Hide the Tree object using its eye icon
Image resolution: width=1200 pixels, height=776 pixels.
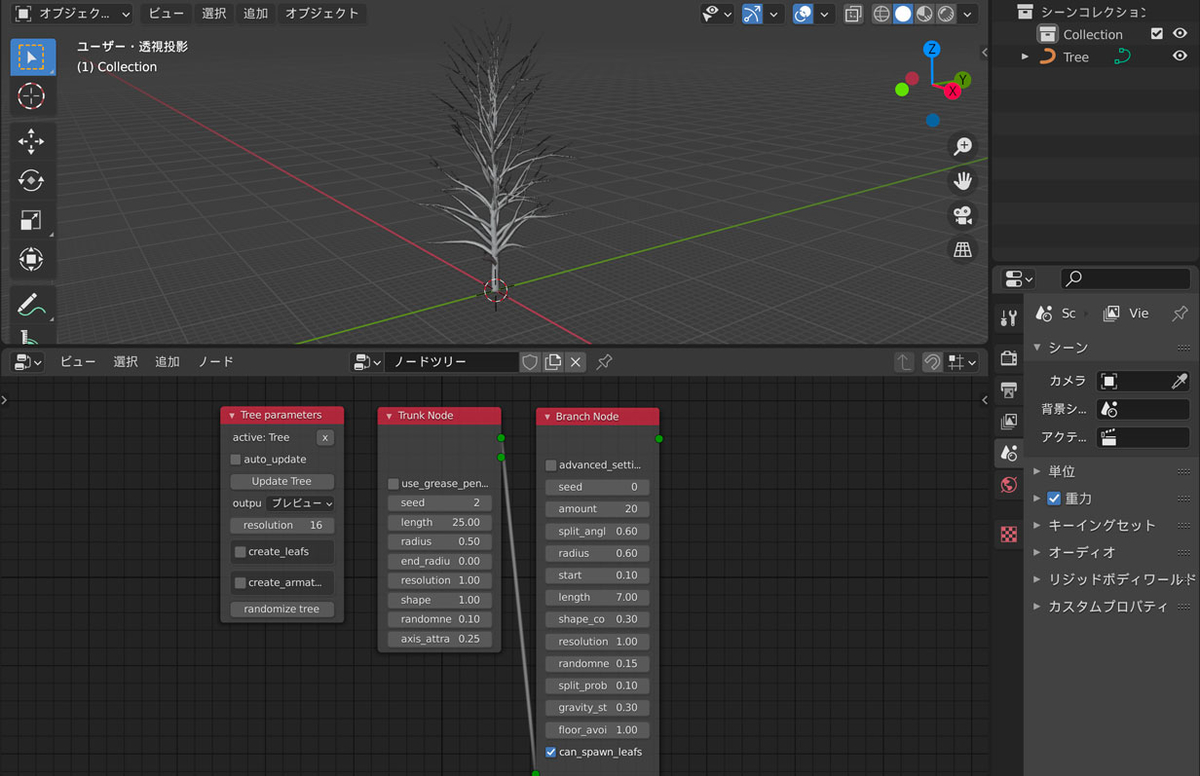pos(1180,57)
